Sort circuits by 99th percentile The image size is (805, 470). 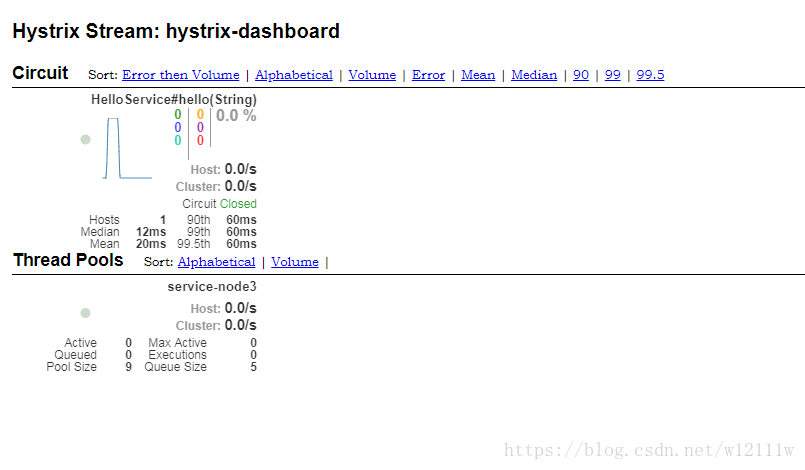click(612, 75)
